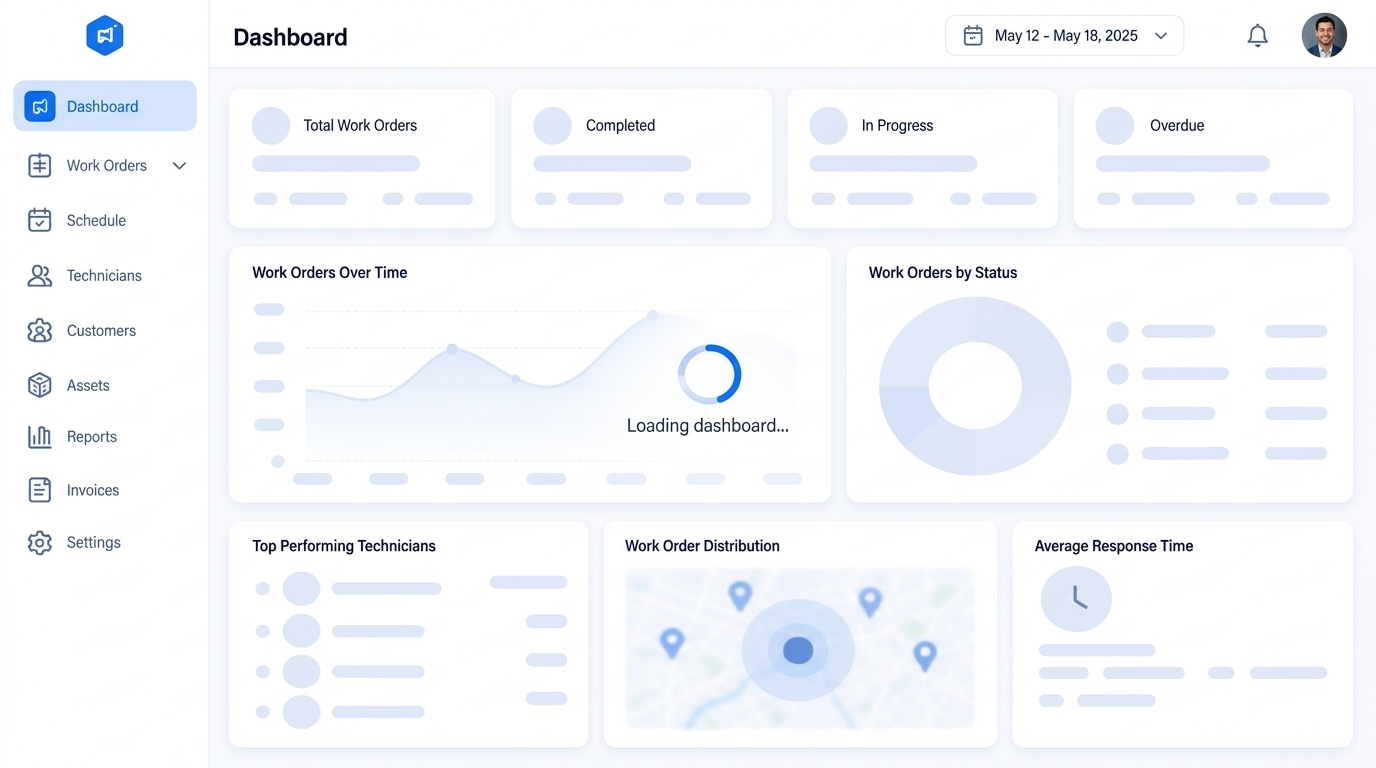Select the Assets label in sidebar
This screenshot has width=1376, height=768.
point(88,385)
